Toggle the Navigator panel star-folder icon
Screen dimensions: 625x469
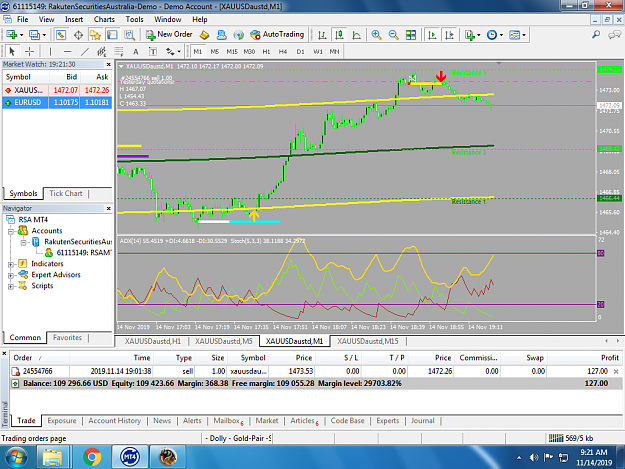[x=95, y=35]
